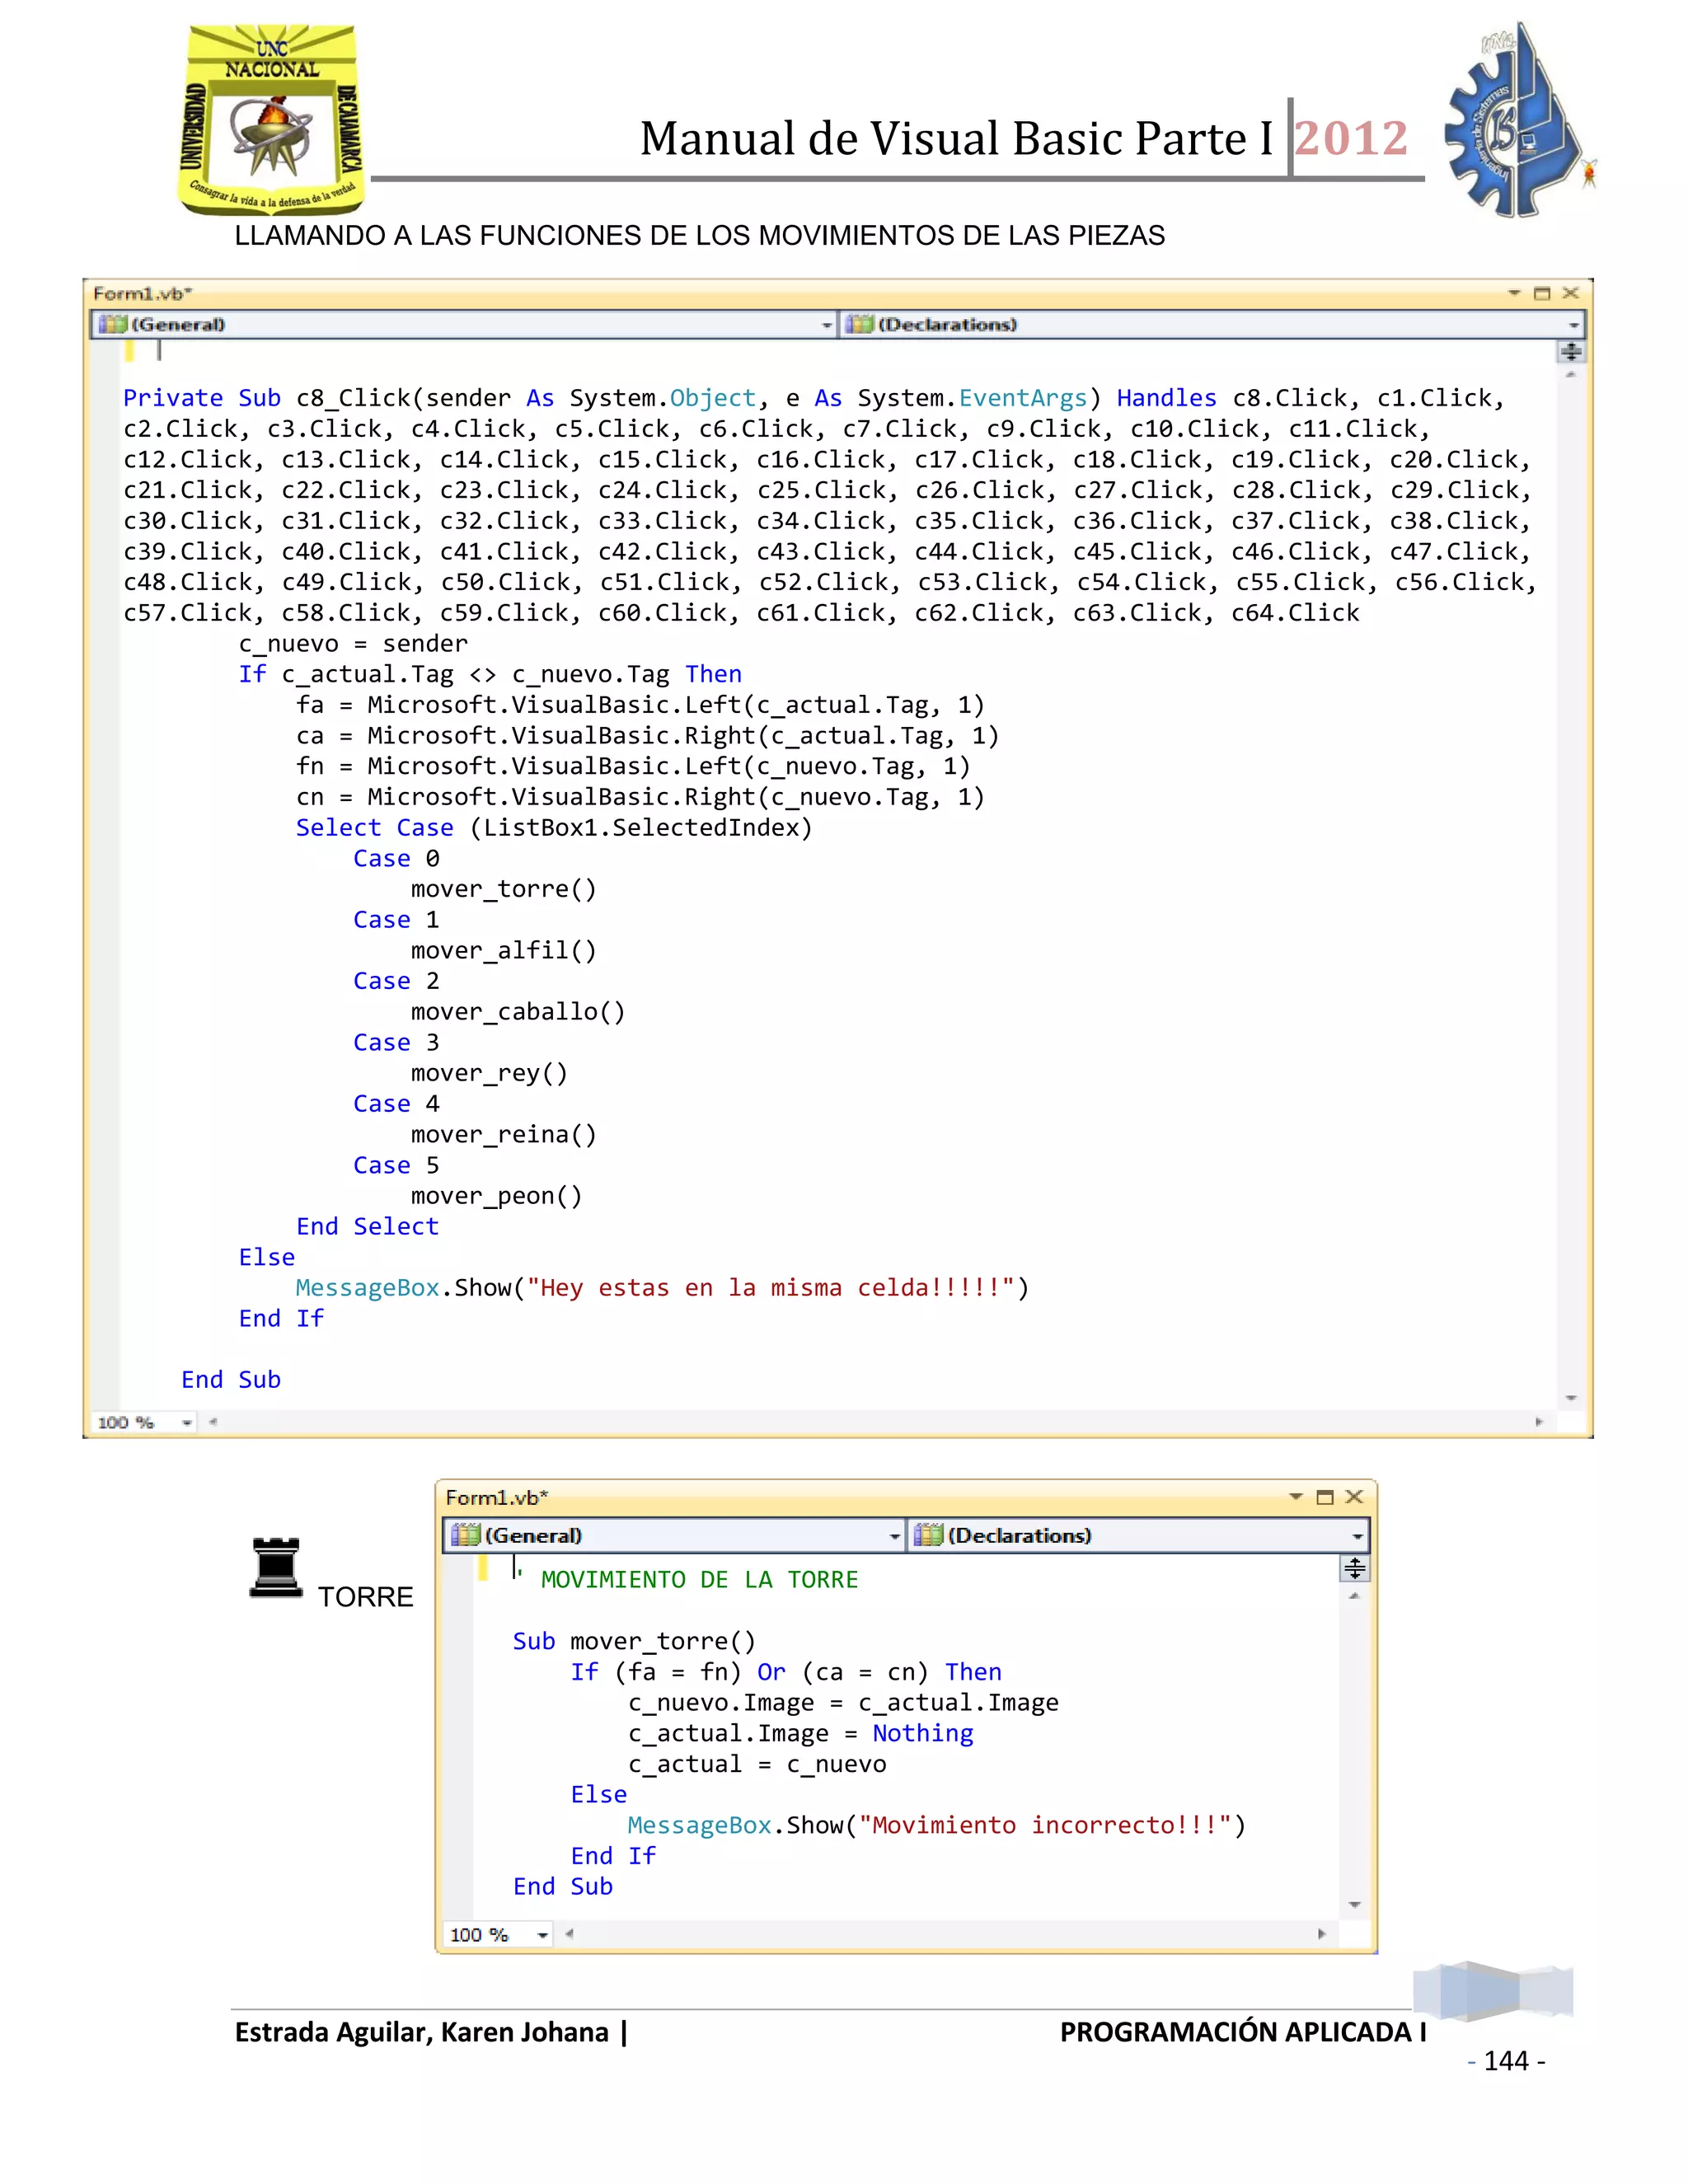Click the 'Private Sub c8_Click' declaration text
Image resolution: width=1688 pixels, height=2184 pixels.
click(267, 398)
